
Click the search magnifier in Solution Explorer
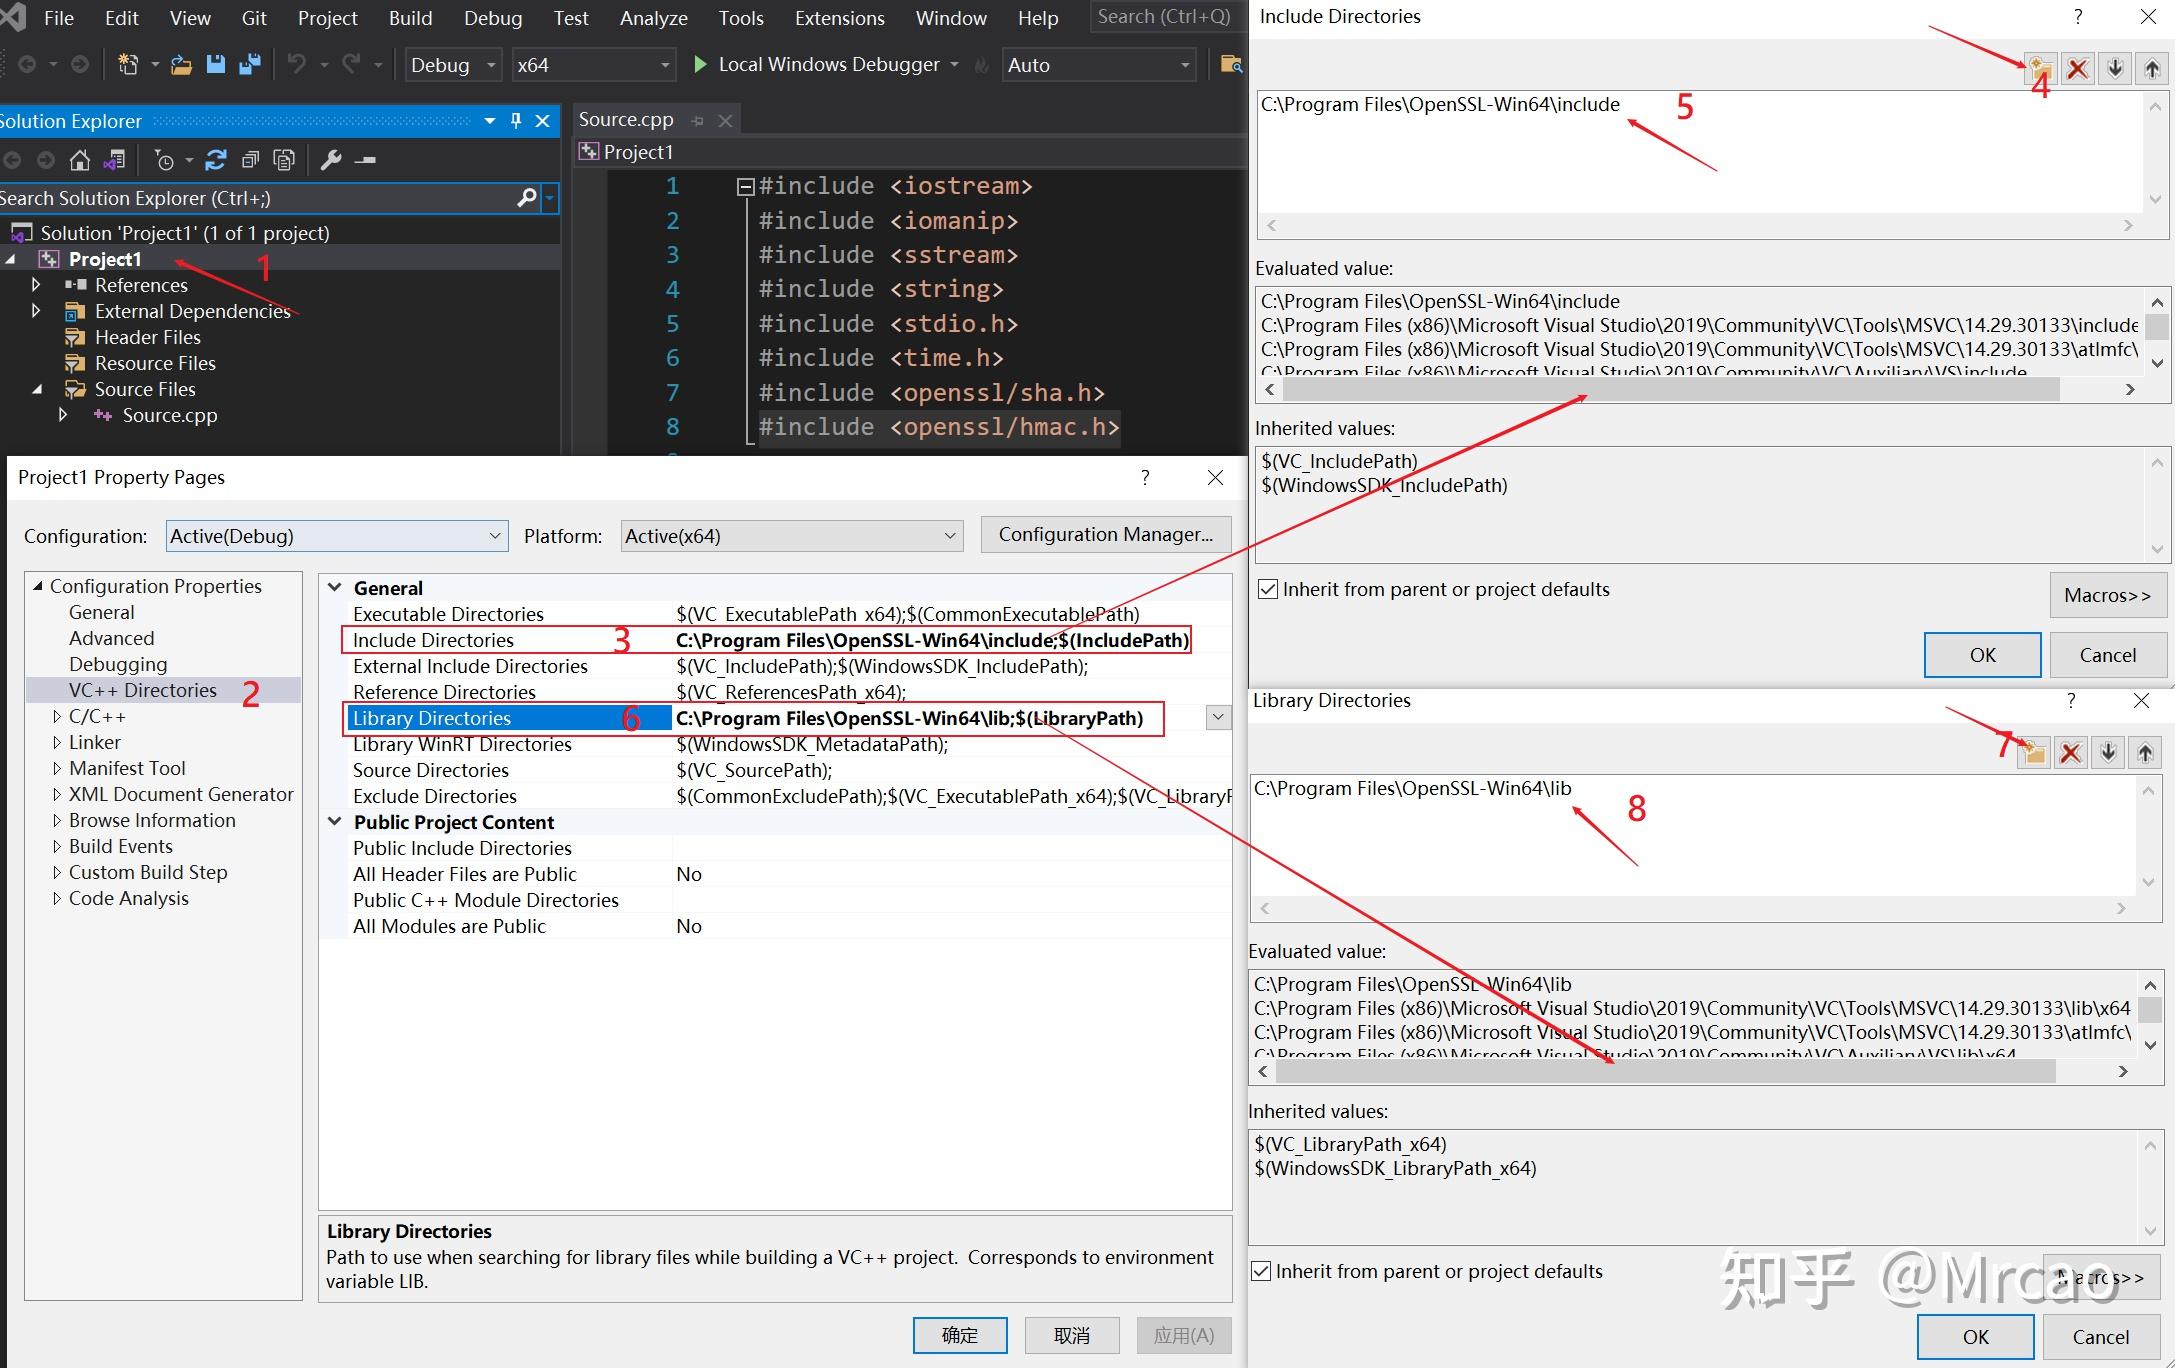(x=527, y=198)
